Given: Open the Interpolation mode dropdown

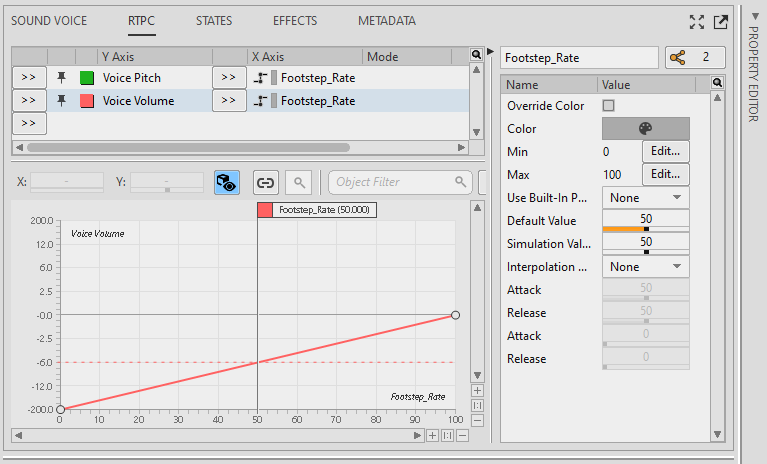Looking at the screenshot, I should 645,267.
